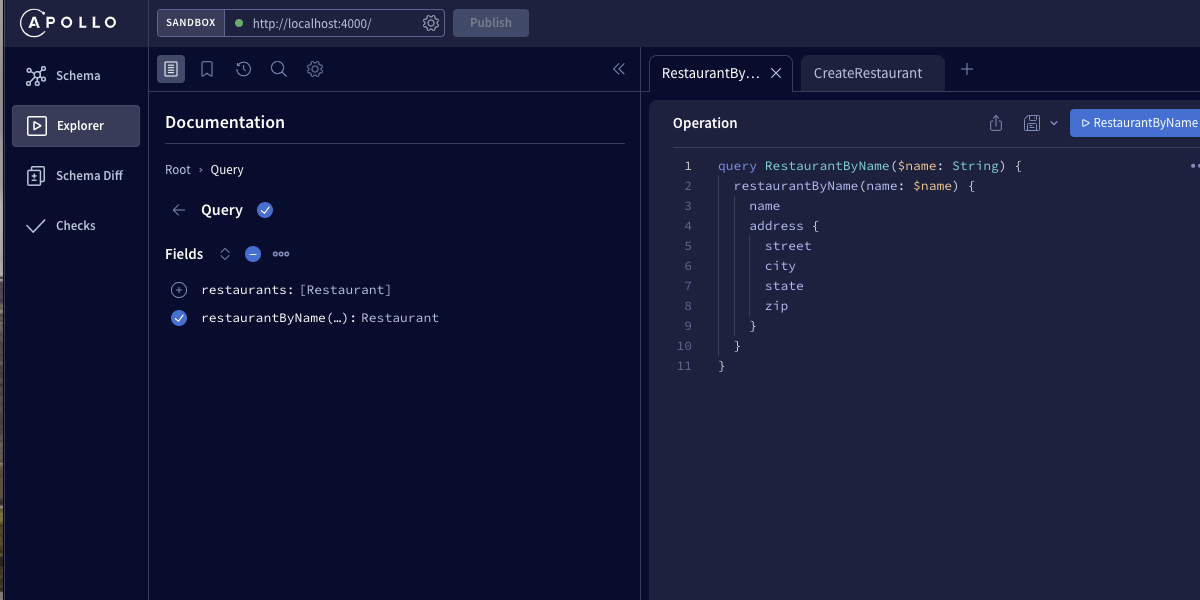
Task: Open search in the documentation panel
Action: [279, 69]
